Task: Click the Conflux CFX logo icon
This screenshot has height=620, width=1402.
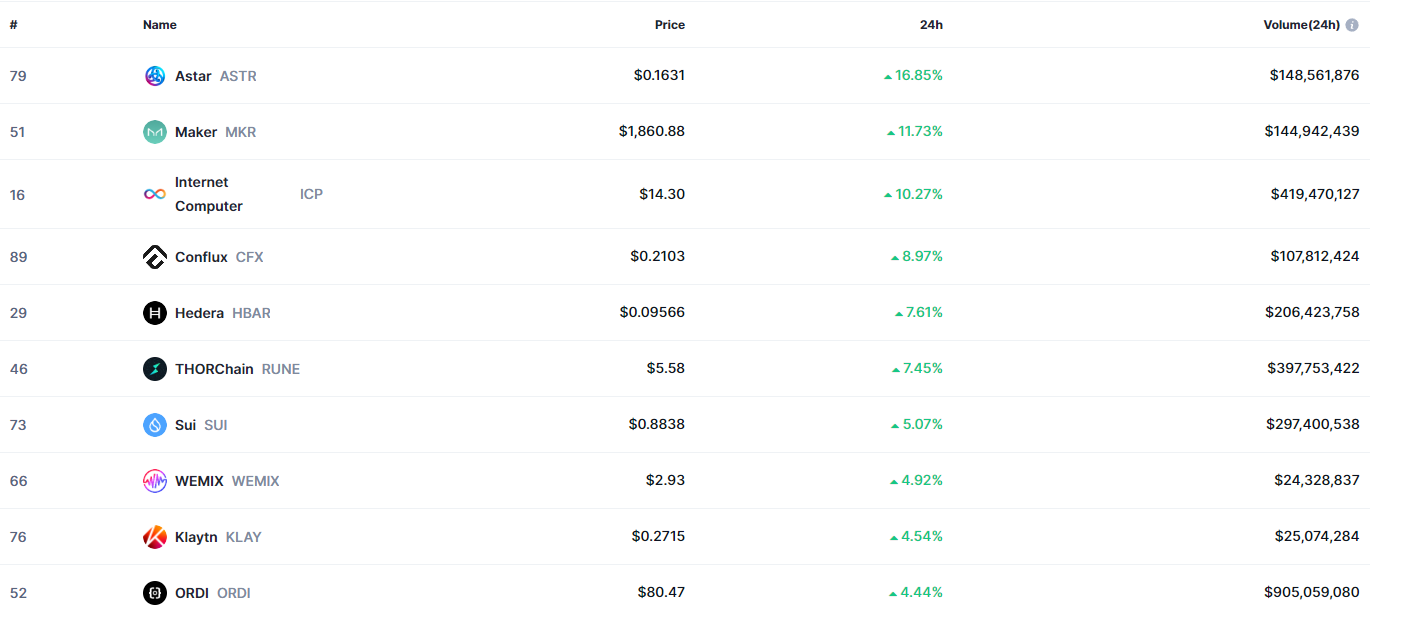Action: (x=155, y=257)
